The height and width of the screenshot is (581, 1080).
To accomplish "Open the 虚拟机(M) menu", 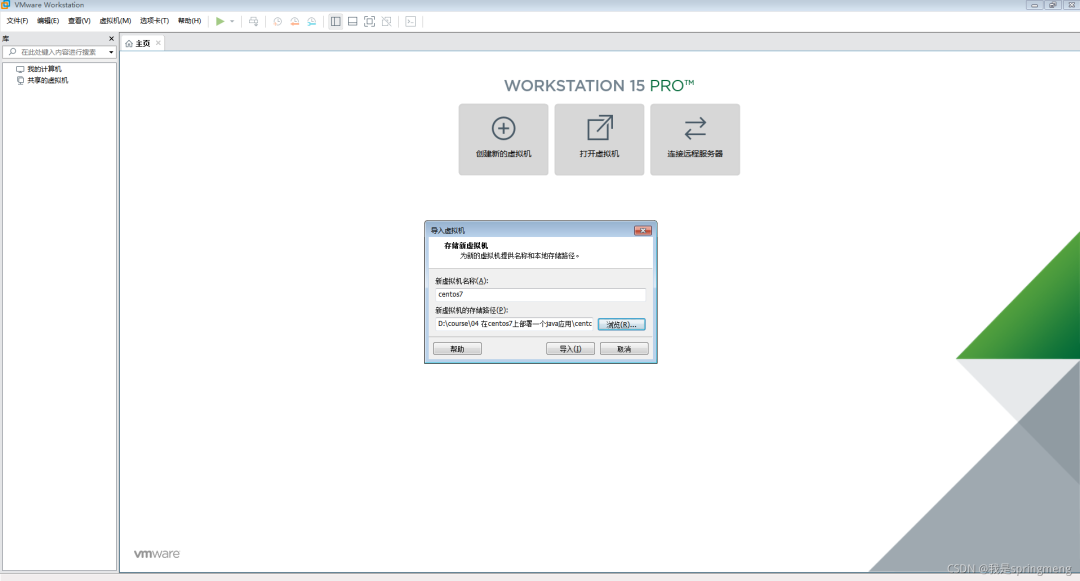I will pyautogui.click(x=115, y=21).
